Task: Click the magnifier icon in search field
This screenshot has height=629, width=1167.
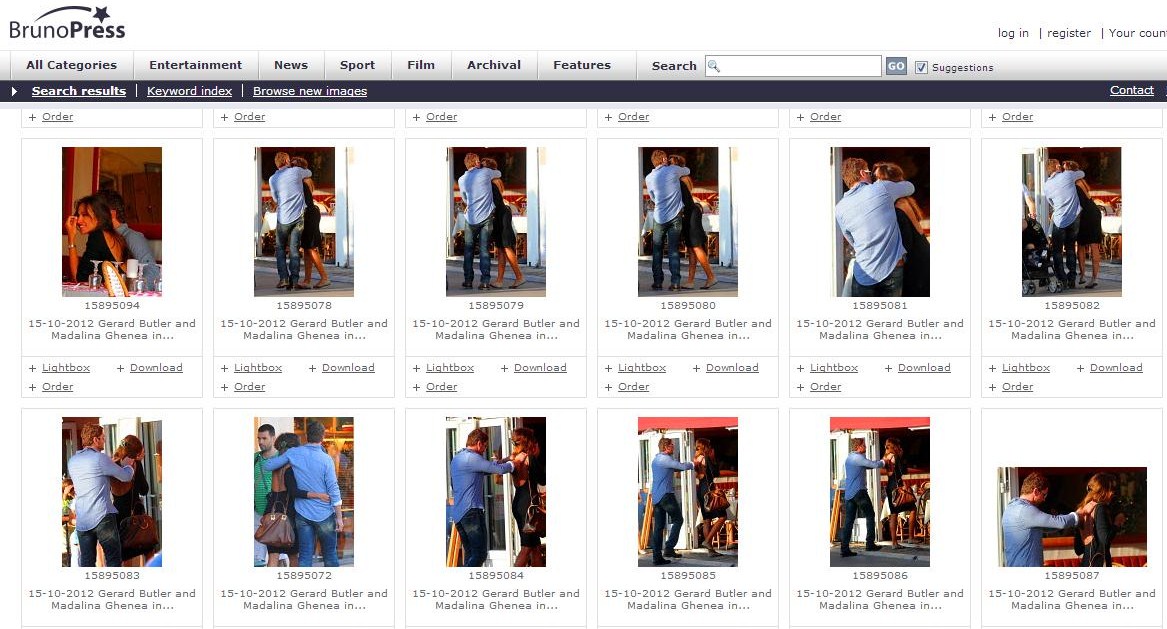Action: tap(714, 66)
